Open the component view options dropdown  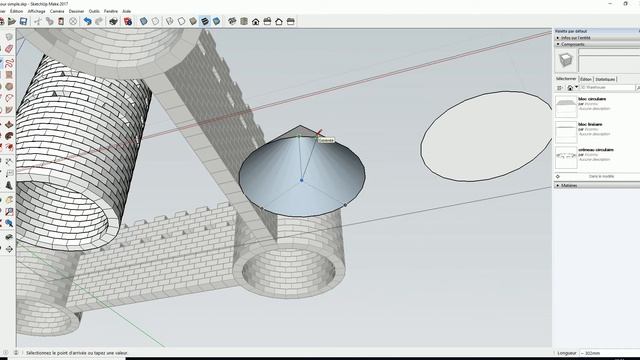tap(560, 88)
